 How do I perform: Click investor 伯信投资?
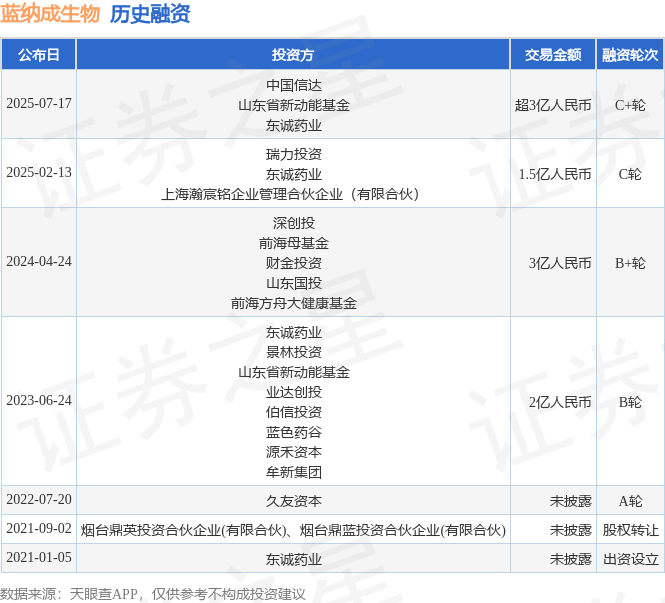click(293, 412)
